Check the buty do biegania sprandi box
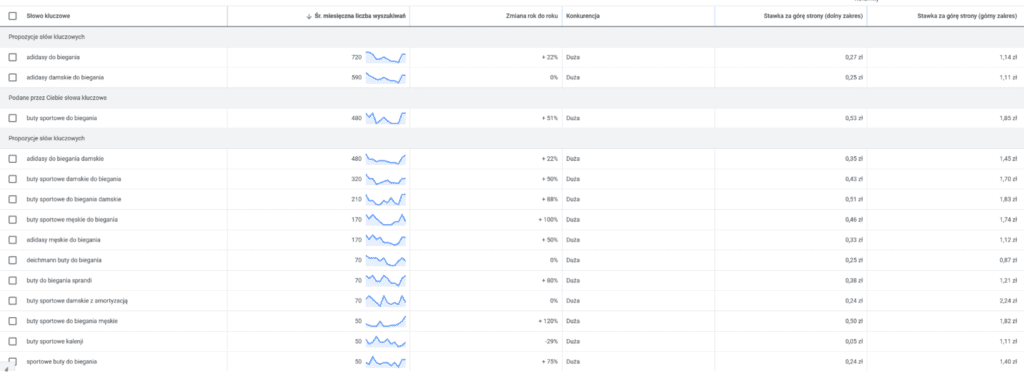The width and height of the screenshot is (1024, 372). (x=12, y=281)
